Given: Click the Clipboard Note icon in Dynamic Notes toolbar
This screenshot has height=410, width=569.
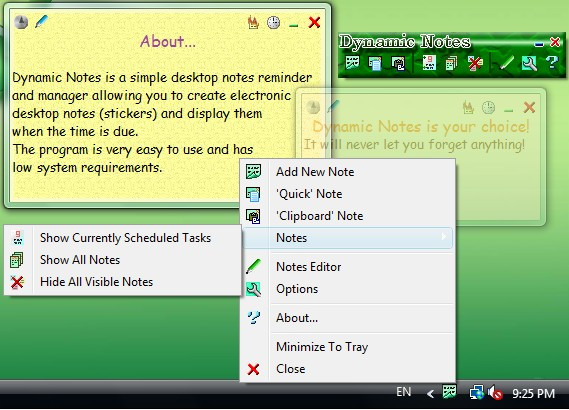Looking at the screenshot, I should 398,63.
